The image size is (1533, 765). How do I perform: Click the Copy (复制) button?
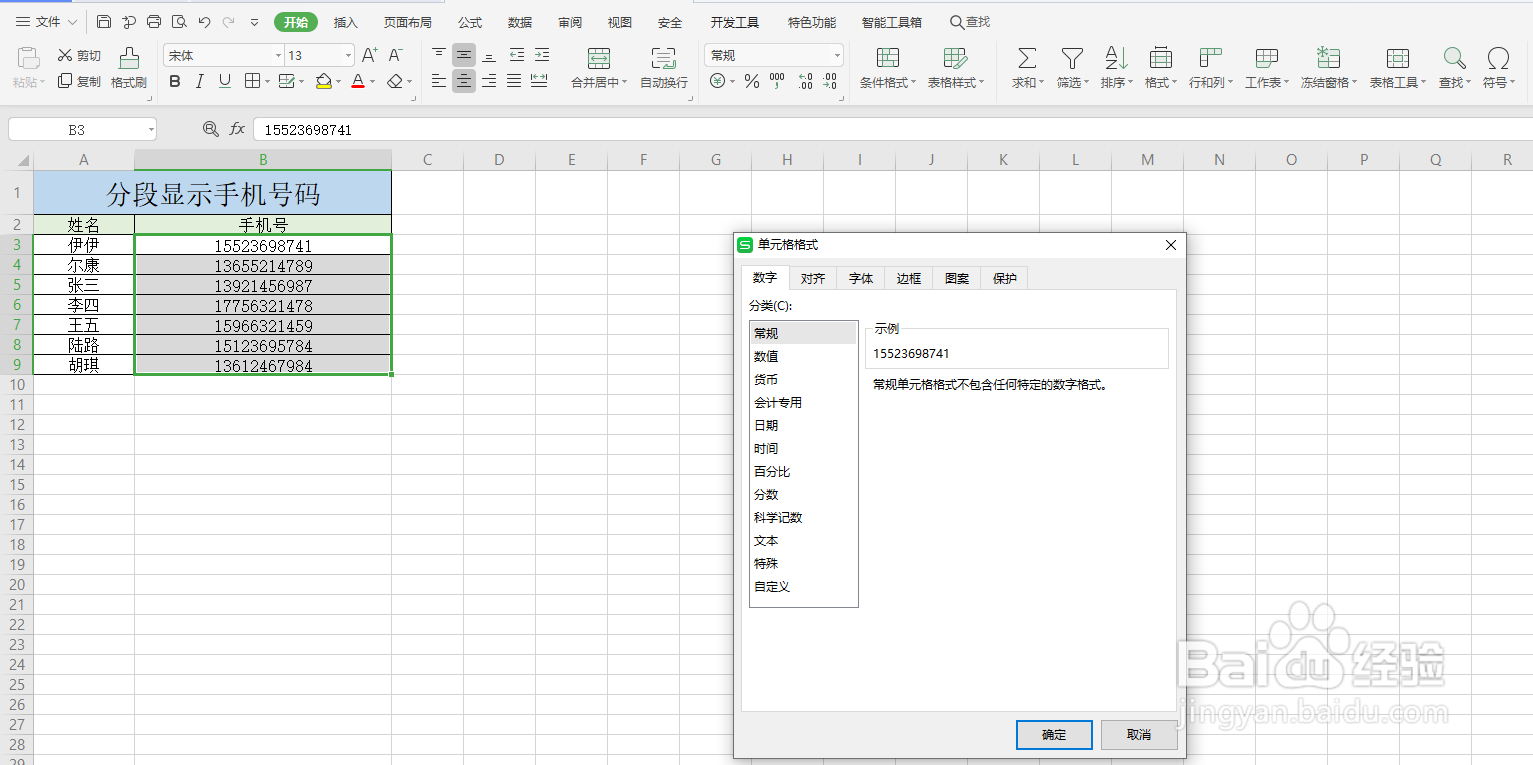click(x=79, y=81)
